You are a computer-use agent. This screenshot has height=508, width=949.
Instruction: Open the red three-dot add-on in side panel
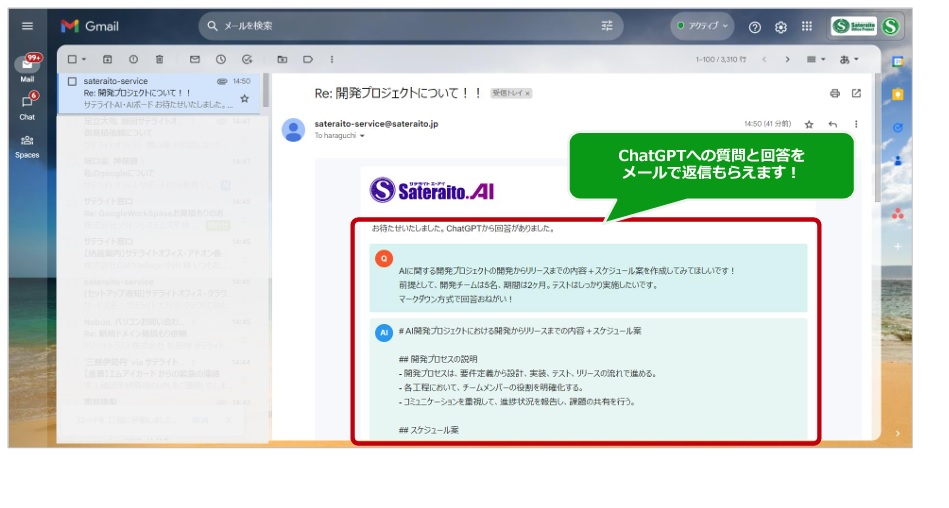pyautogui.click(x=898, y=214)
